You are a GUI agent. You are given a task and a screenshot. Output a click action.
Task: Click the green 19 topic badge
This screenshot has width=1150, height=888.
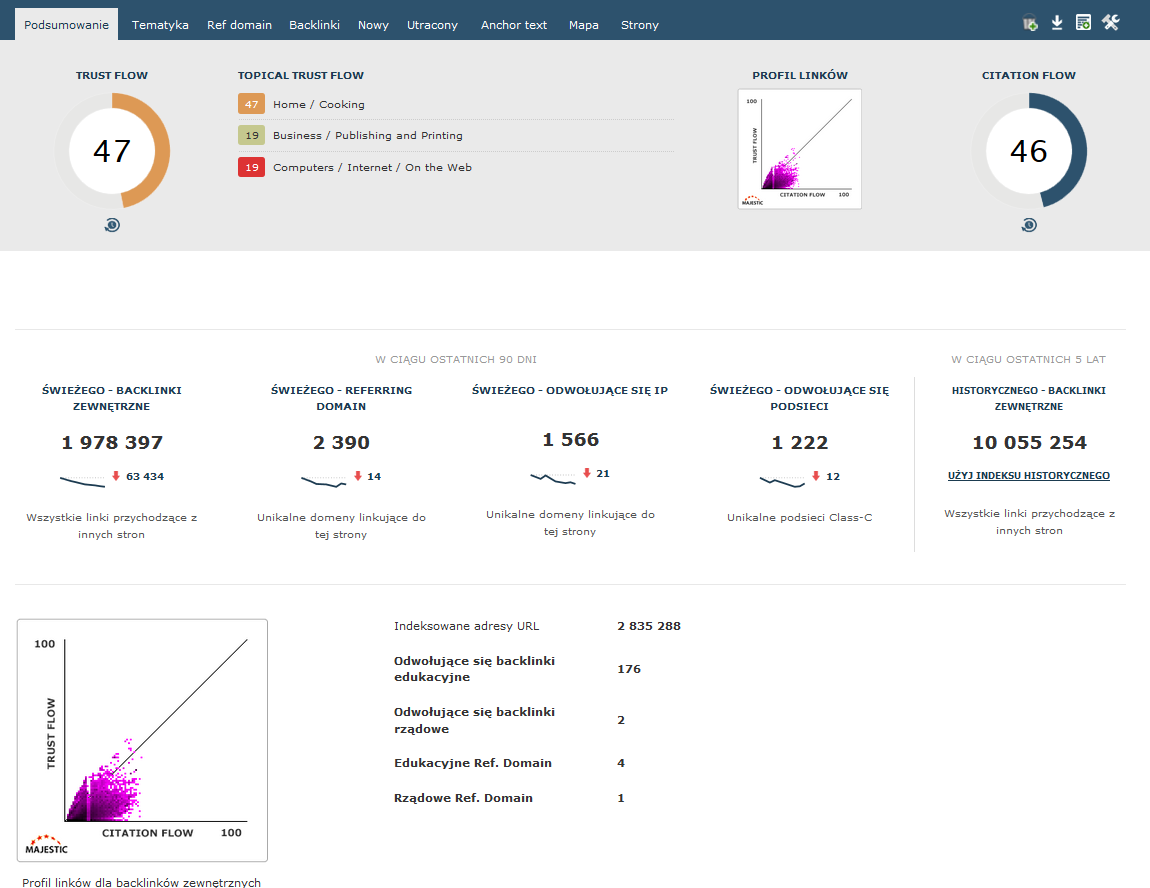click(x=251, y=135)
